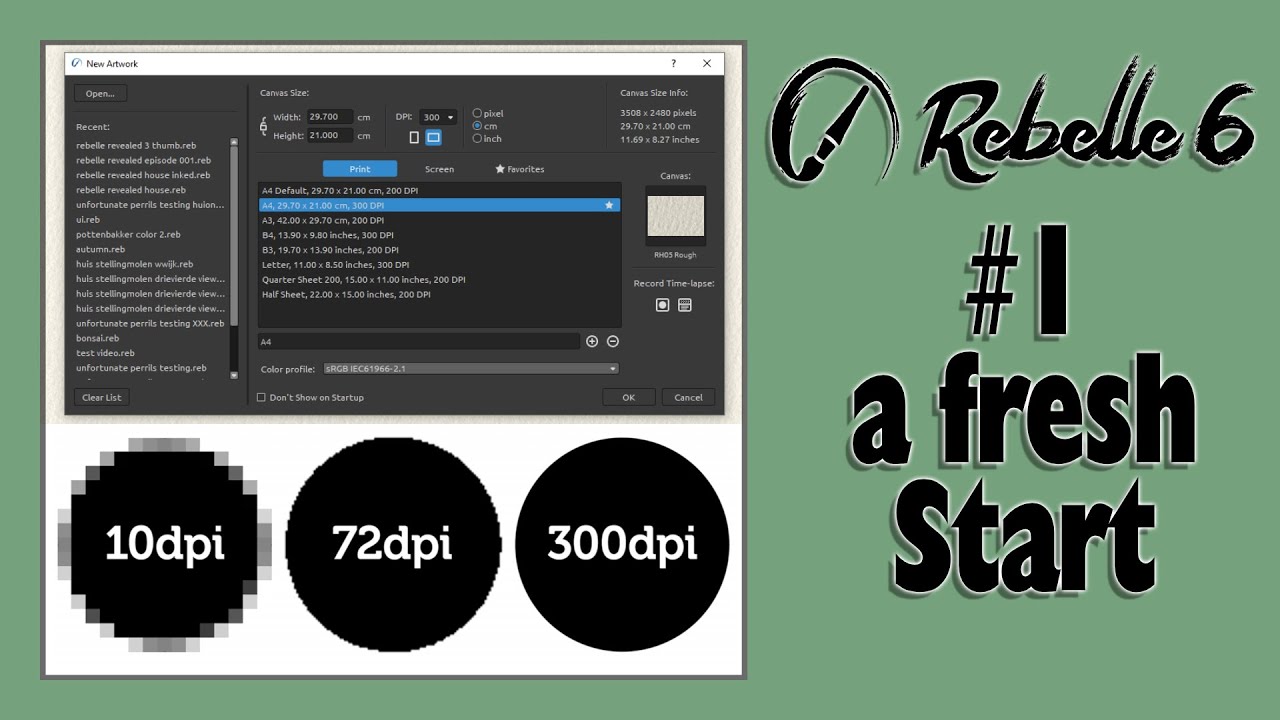Confirm with the OK button
The image size is (1280, 720).
click(628, 397)
